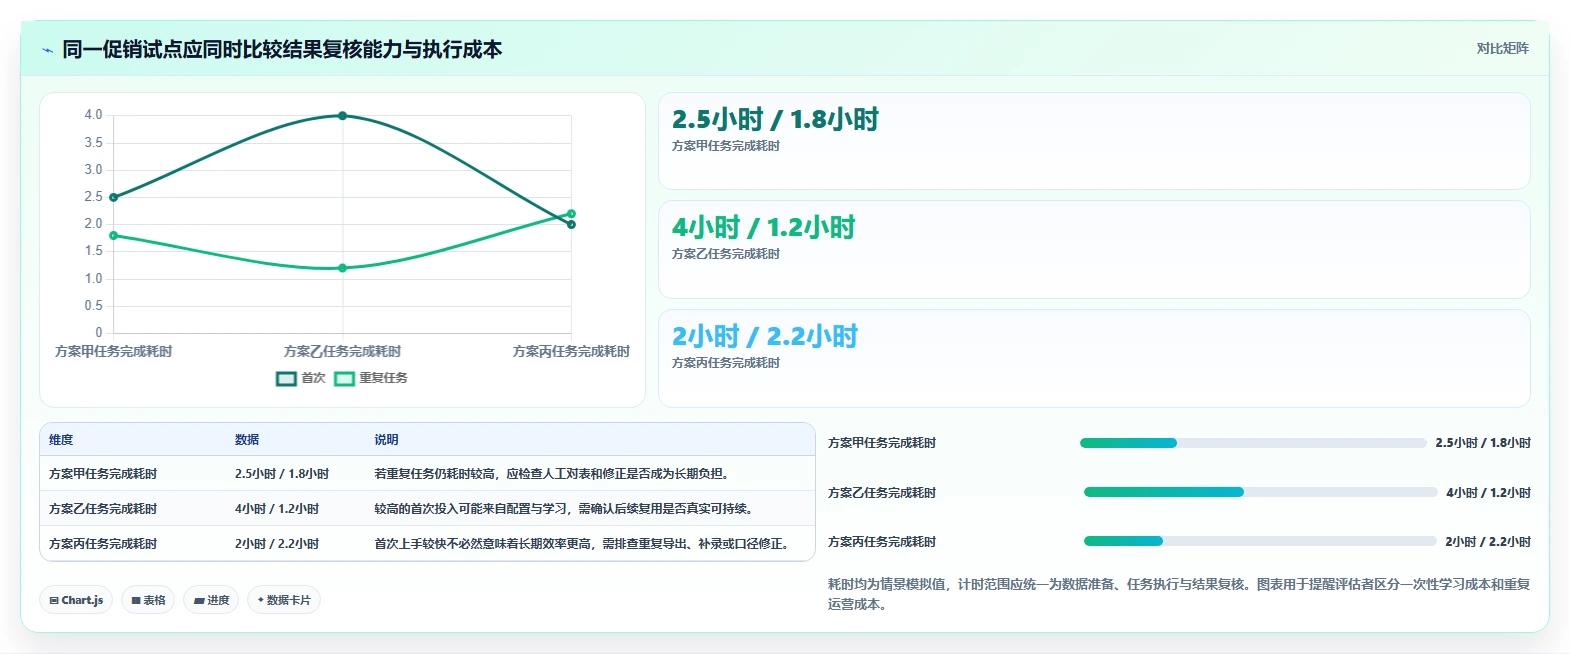Click table cell 2.5小时 / 1.8小时
The image size is (1570, 654).
282,474
